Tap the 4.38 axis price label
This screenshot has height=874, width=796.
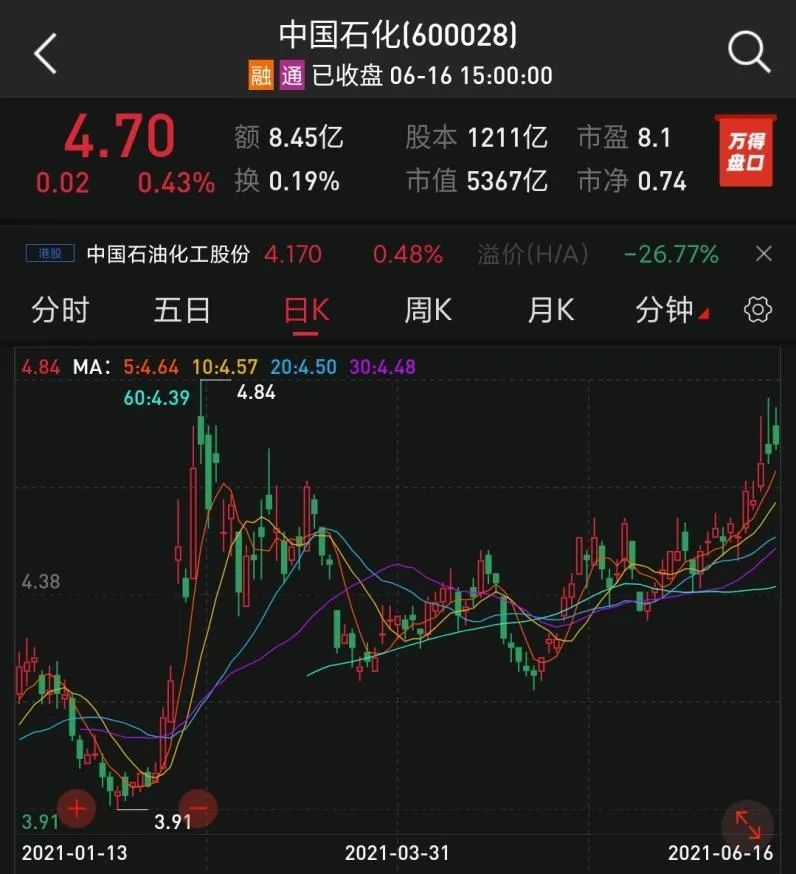(40, 582)
